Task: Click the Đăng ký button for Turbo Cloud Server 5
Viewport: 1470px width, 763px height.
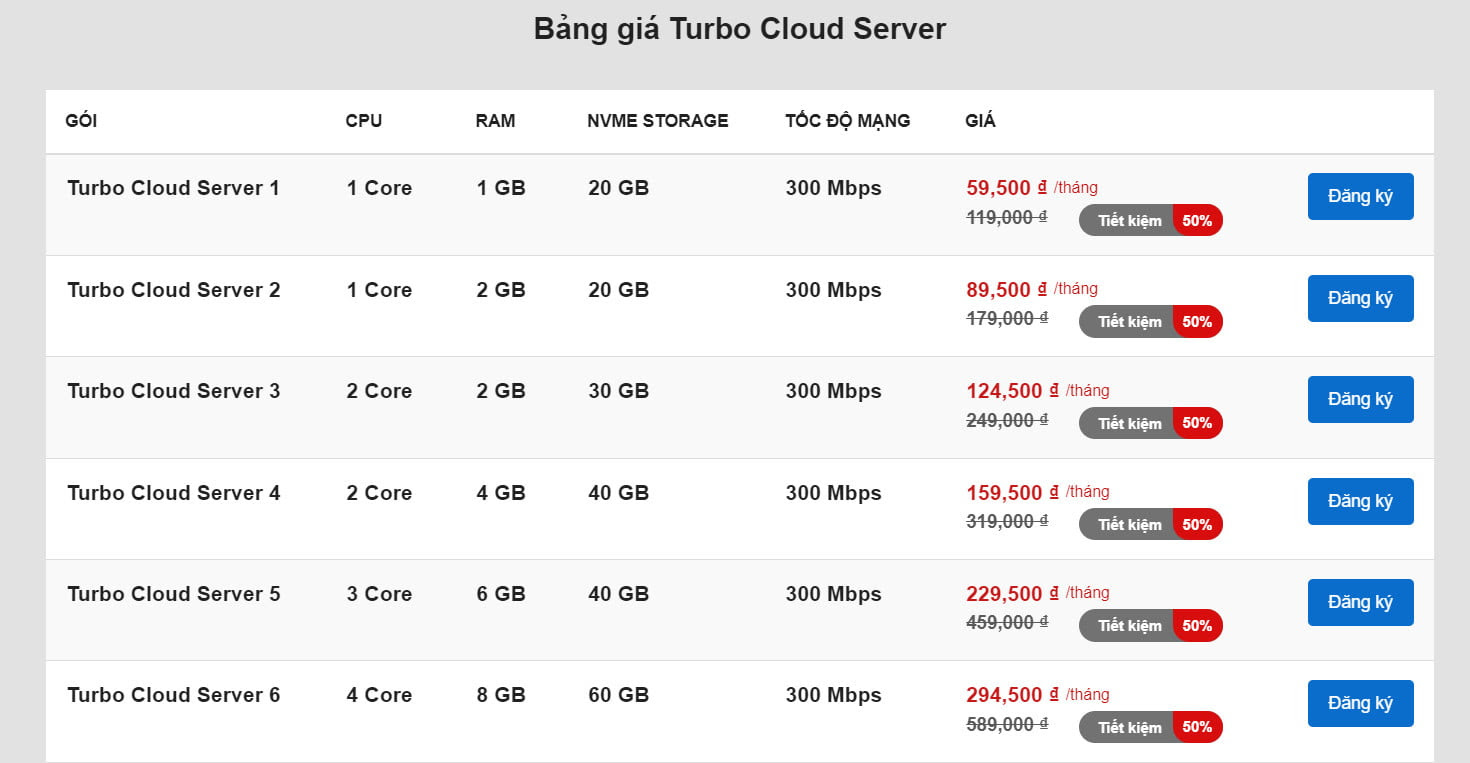Action: coord(1360,602)
